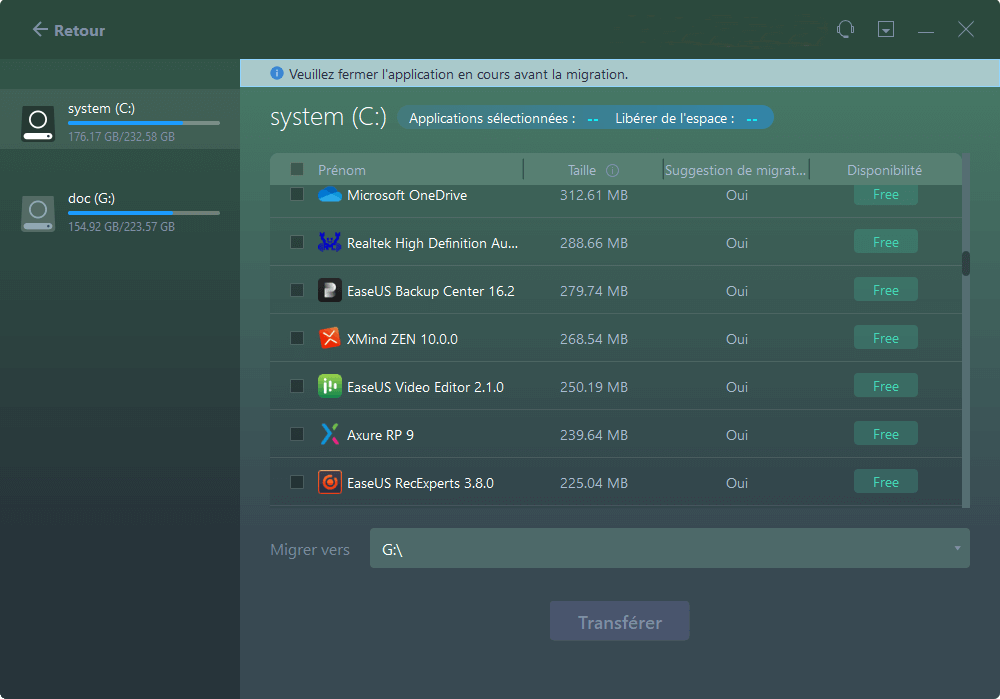Click the XMind ZEN app icon
Viewport: 1000px width, 699px height.
pos(330,338)
